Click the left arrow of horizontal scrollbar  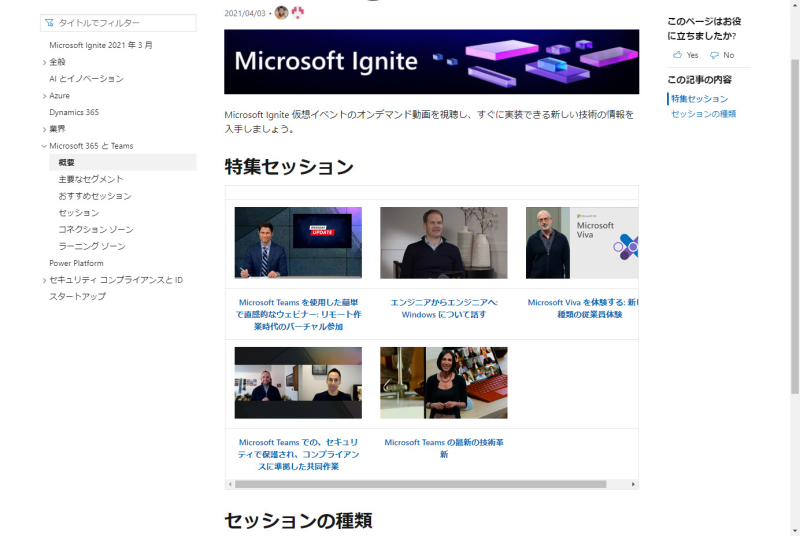tap(230, 484)
